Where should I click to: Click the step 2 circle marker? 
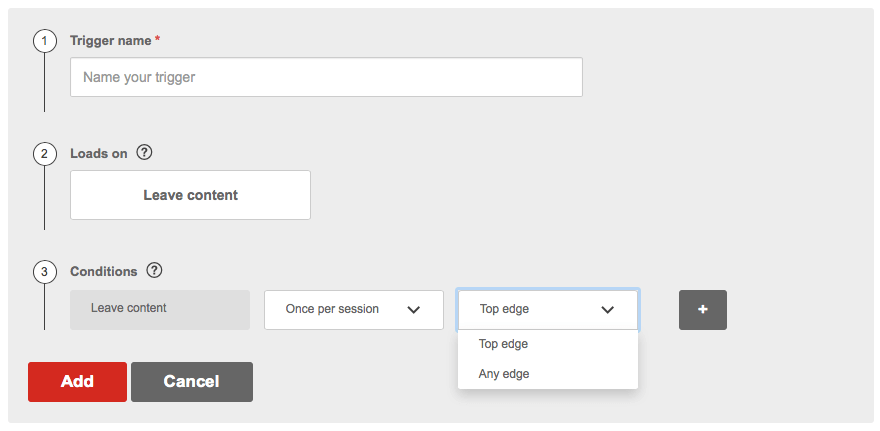coord(45,154)
